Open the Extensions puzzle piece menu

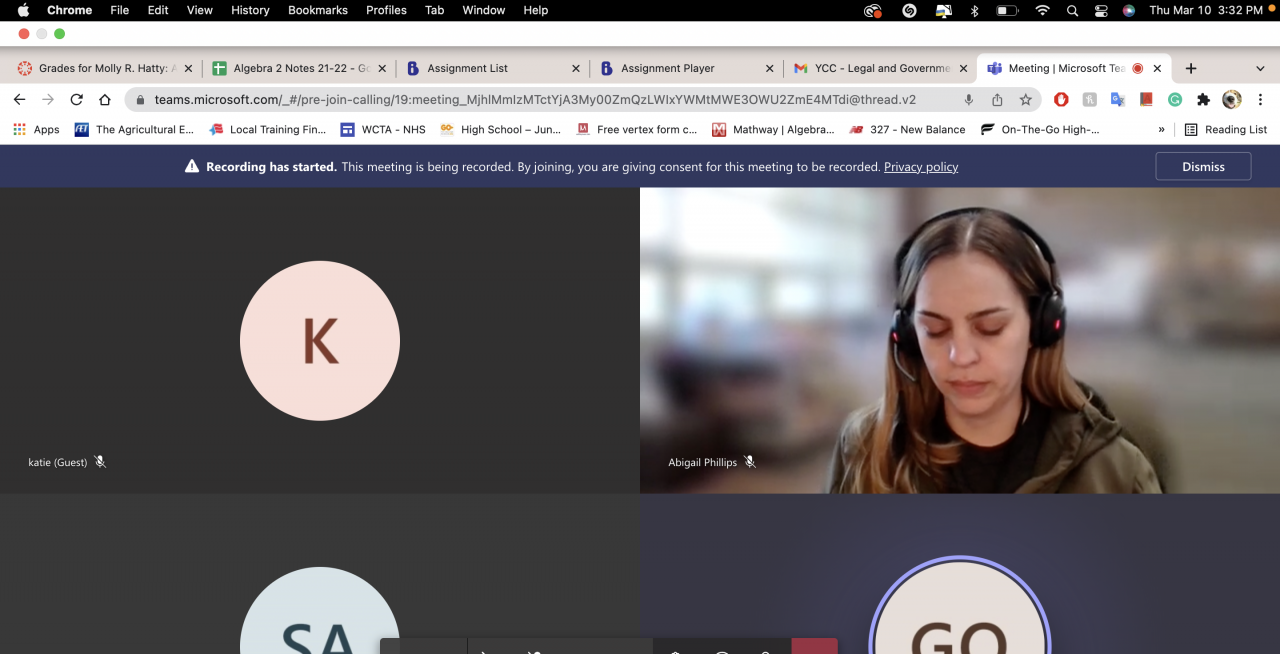coord(1204,100)
